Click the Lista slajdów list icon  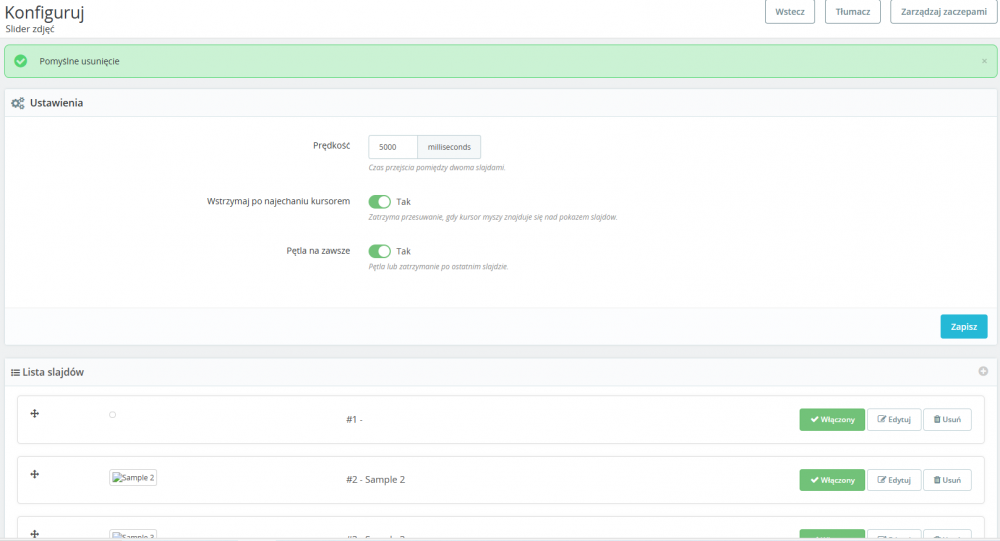[x=15, y=373]
